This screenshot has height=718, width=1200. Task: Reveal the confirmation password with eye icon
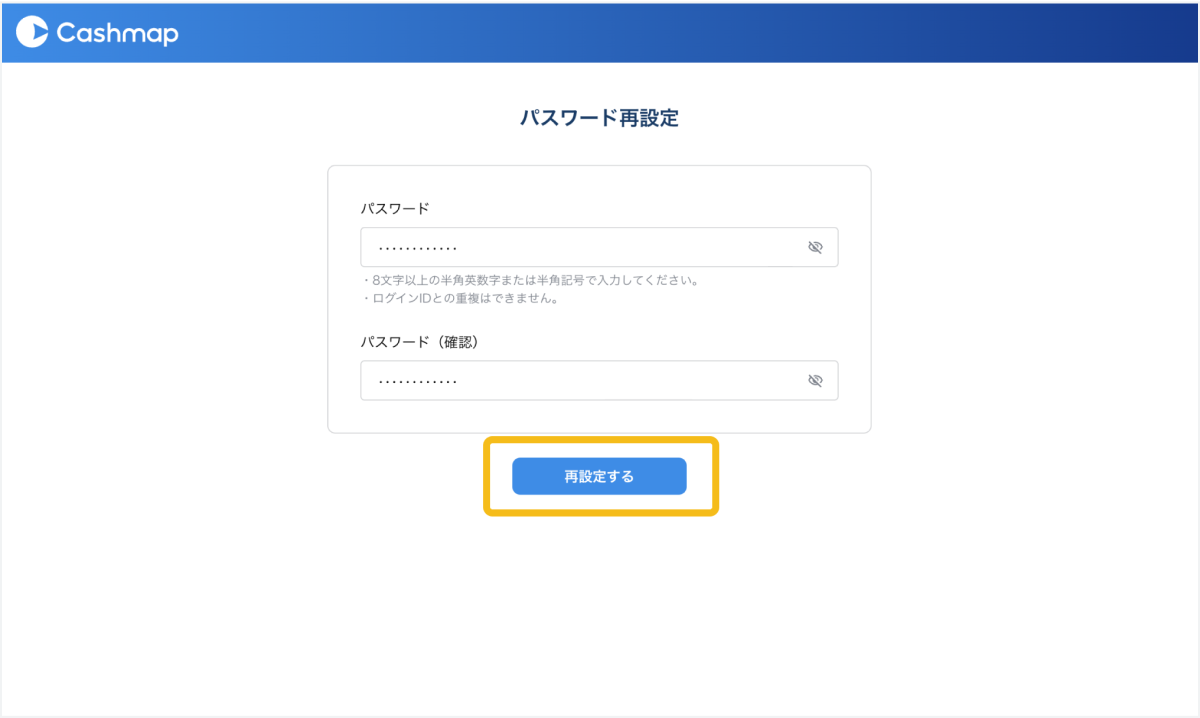tap(815, 380)
